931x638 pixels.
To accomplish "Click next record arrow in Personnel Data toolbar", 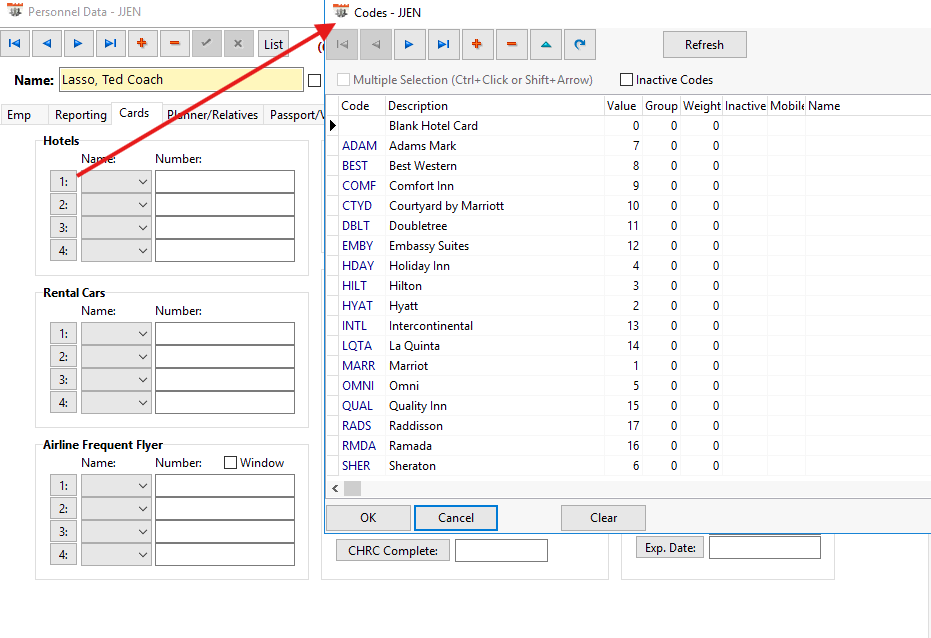I will tap(78, 43).
